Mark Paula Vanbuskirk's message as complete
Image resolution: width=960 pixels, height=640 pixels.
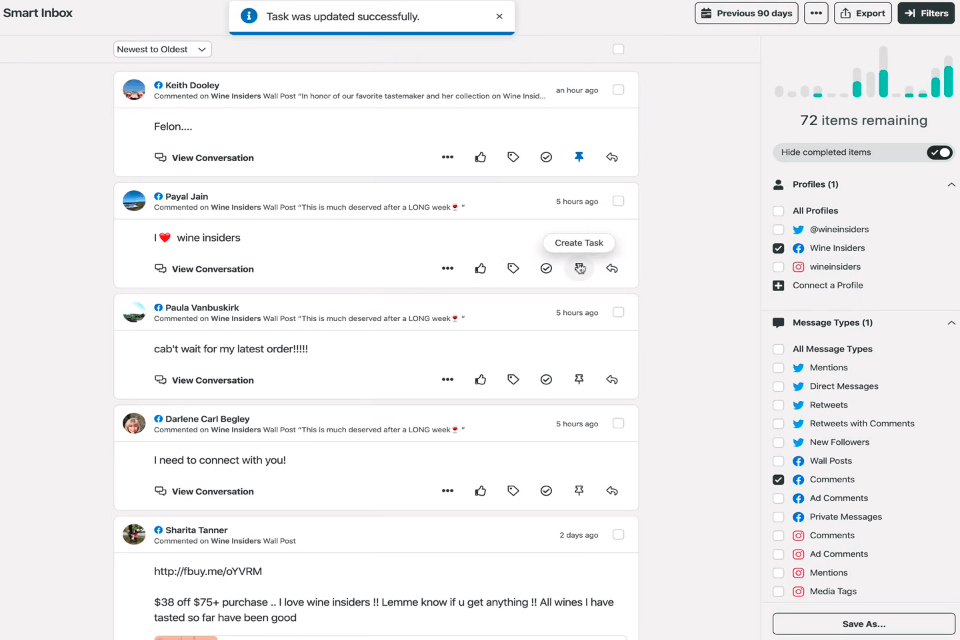point(546,380)
